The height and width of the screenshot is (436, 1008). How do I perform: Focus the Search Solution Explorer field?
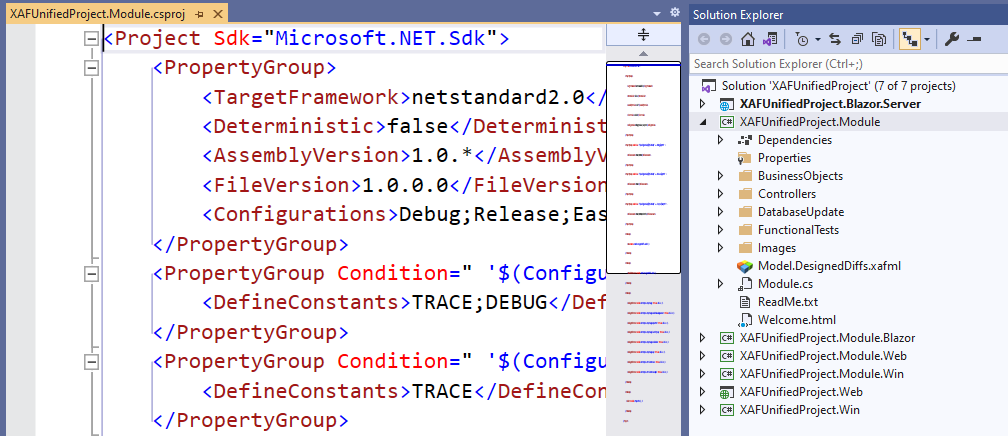click(848, 64)
